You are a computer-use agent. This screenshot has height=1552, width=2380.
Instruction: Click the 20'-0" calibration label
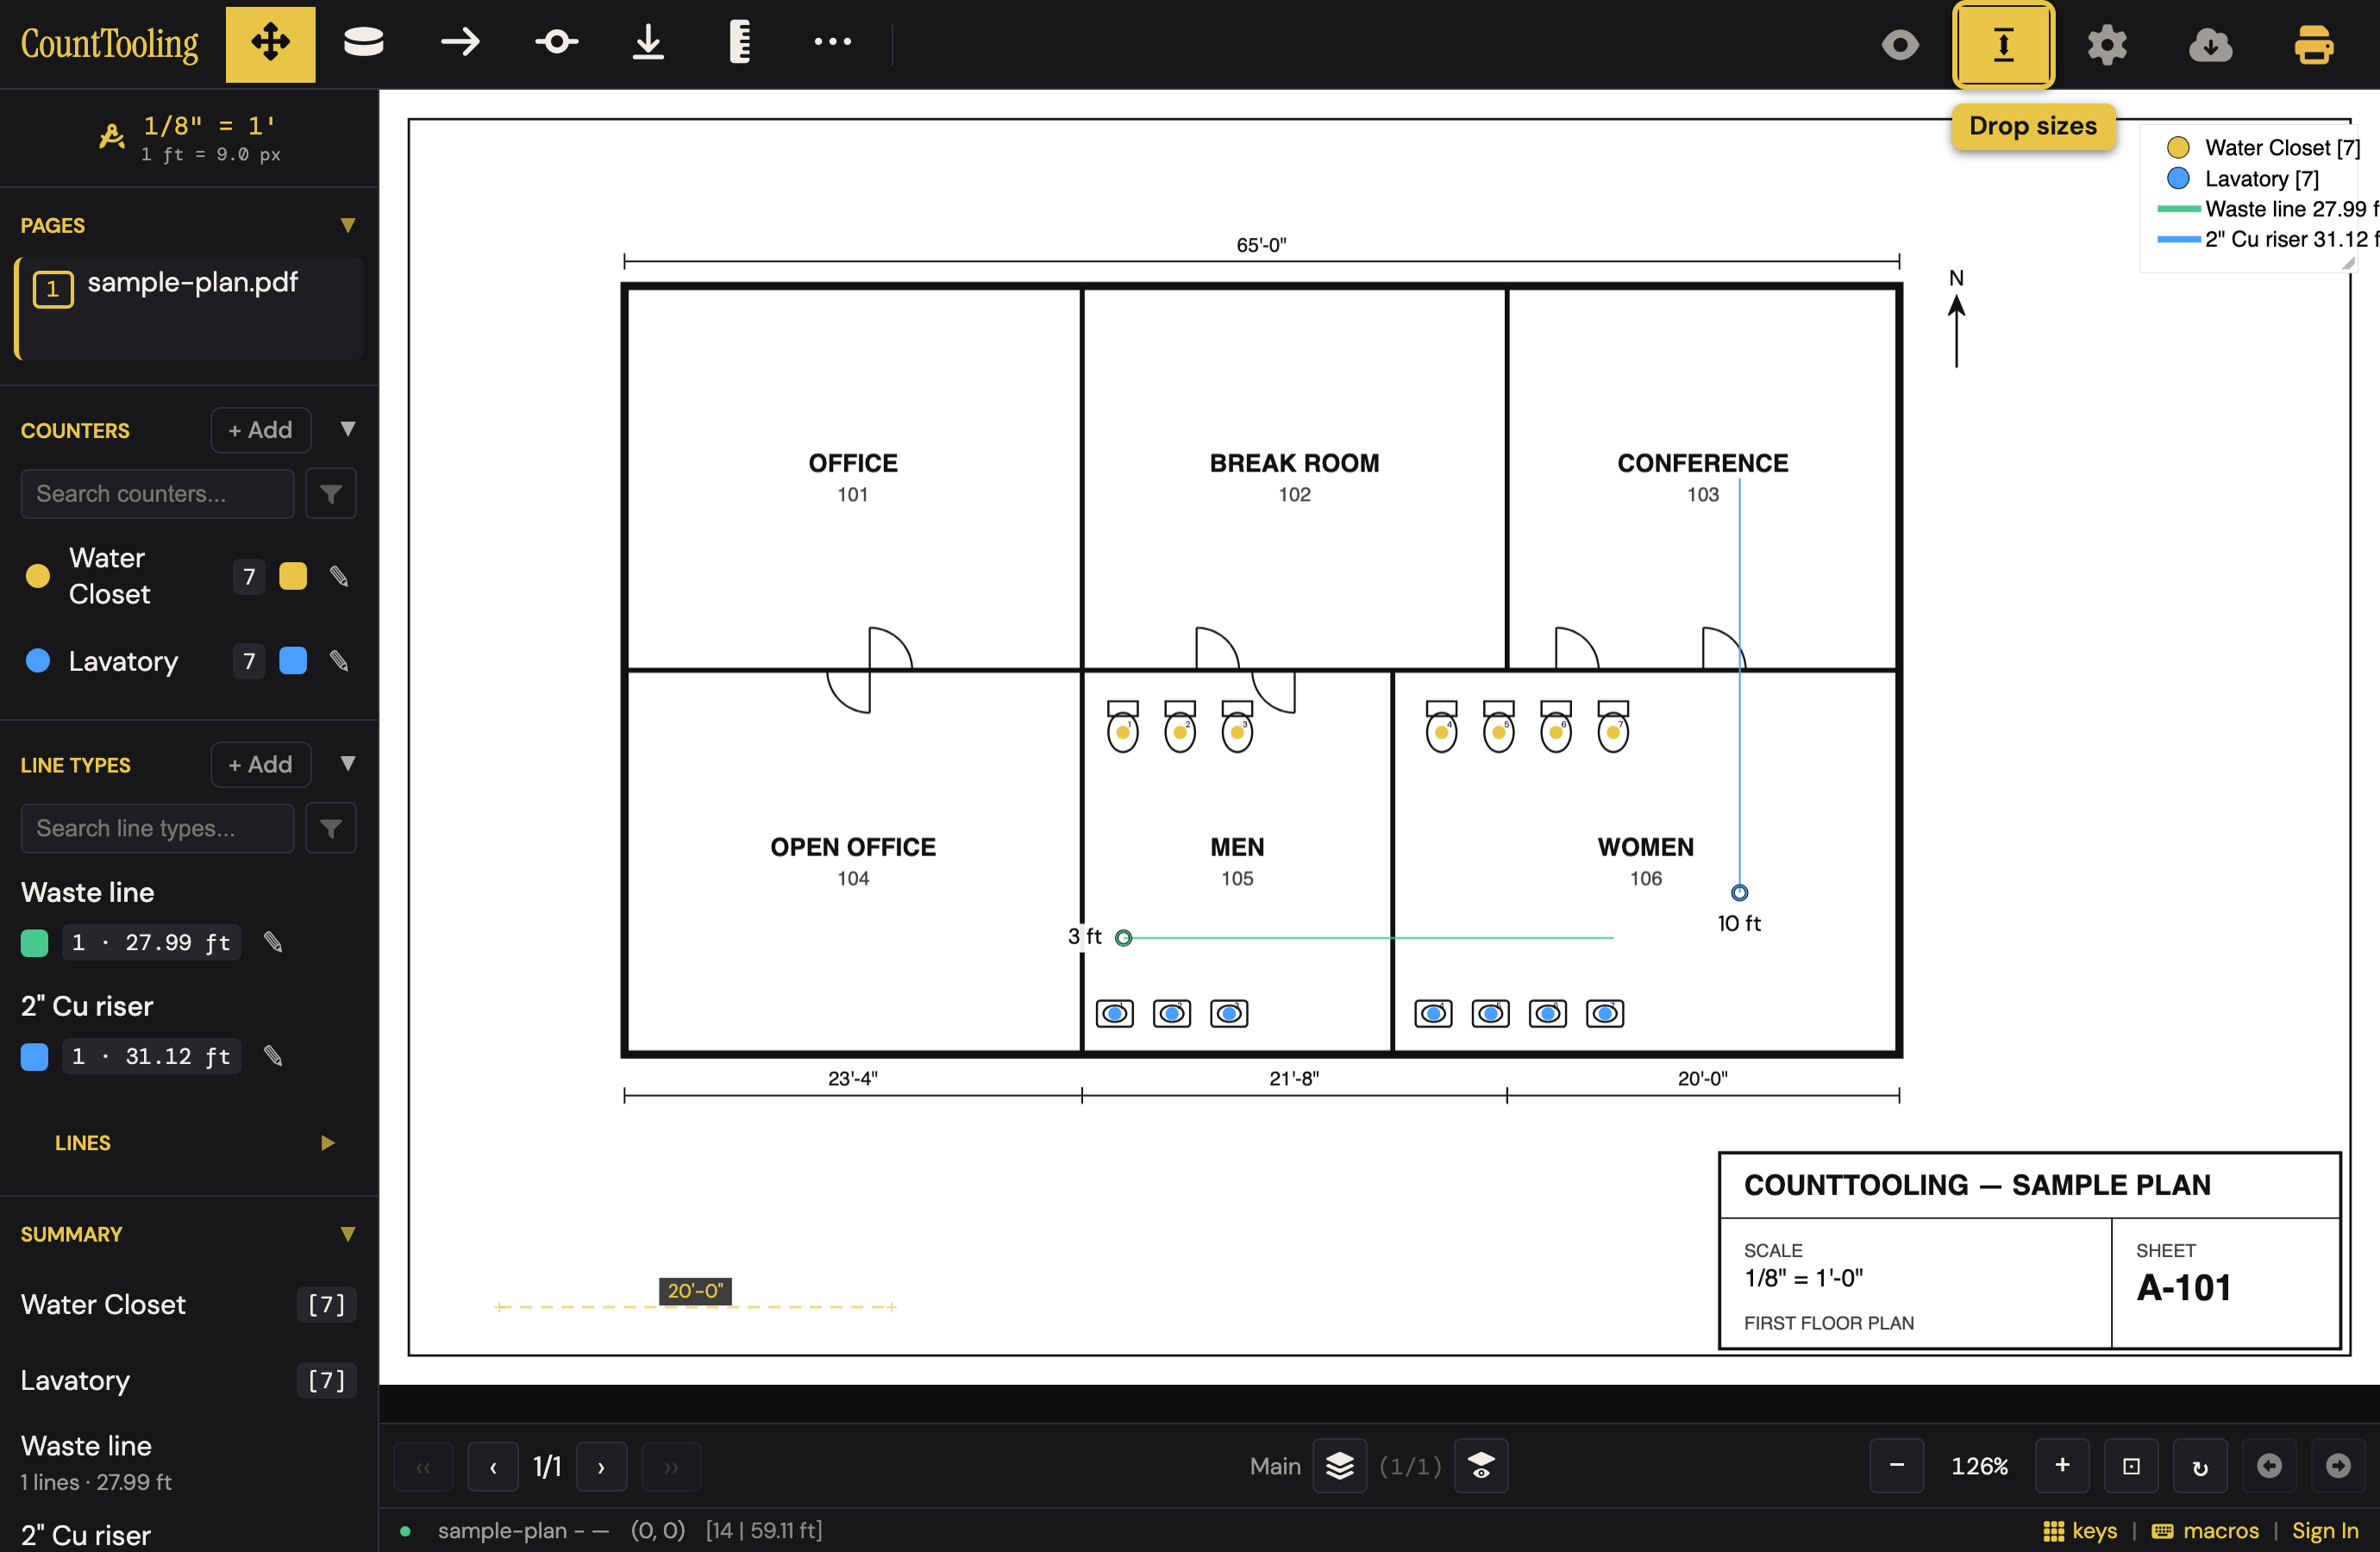(x=695, y=1291)
